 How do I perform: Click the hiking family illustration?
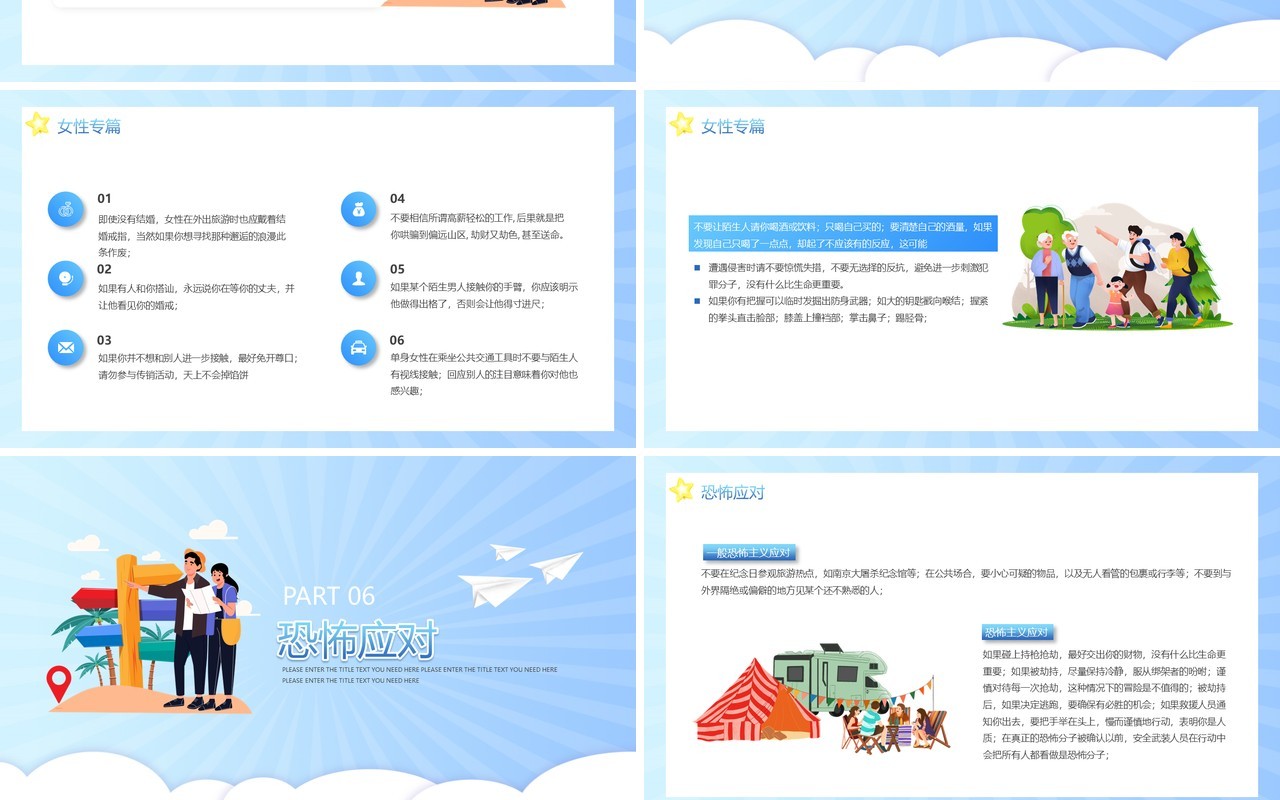coord(1118,267)
